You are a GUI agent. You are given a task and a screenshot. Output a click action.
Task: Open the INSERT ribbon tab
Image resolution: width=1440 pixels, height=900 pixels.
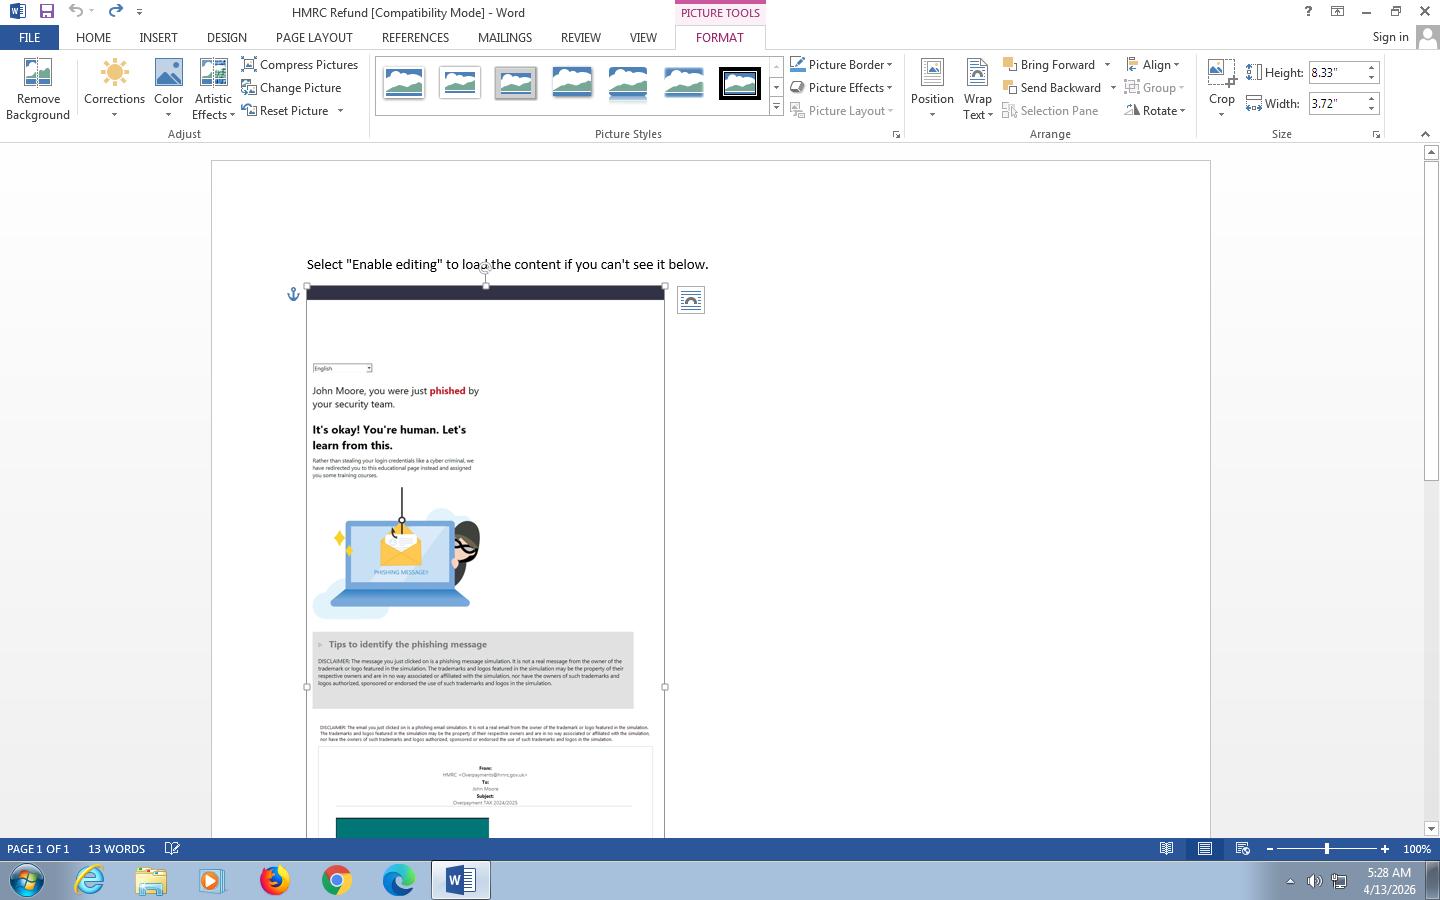click(x=158, y=37)
